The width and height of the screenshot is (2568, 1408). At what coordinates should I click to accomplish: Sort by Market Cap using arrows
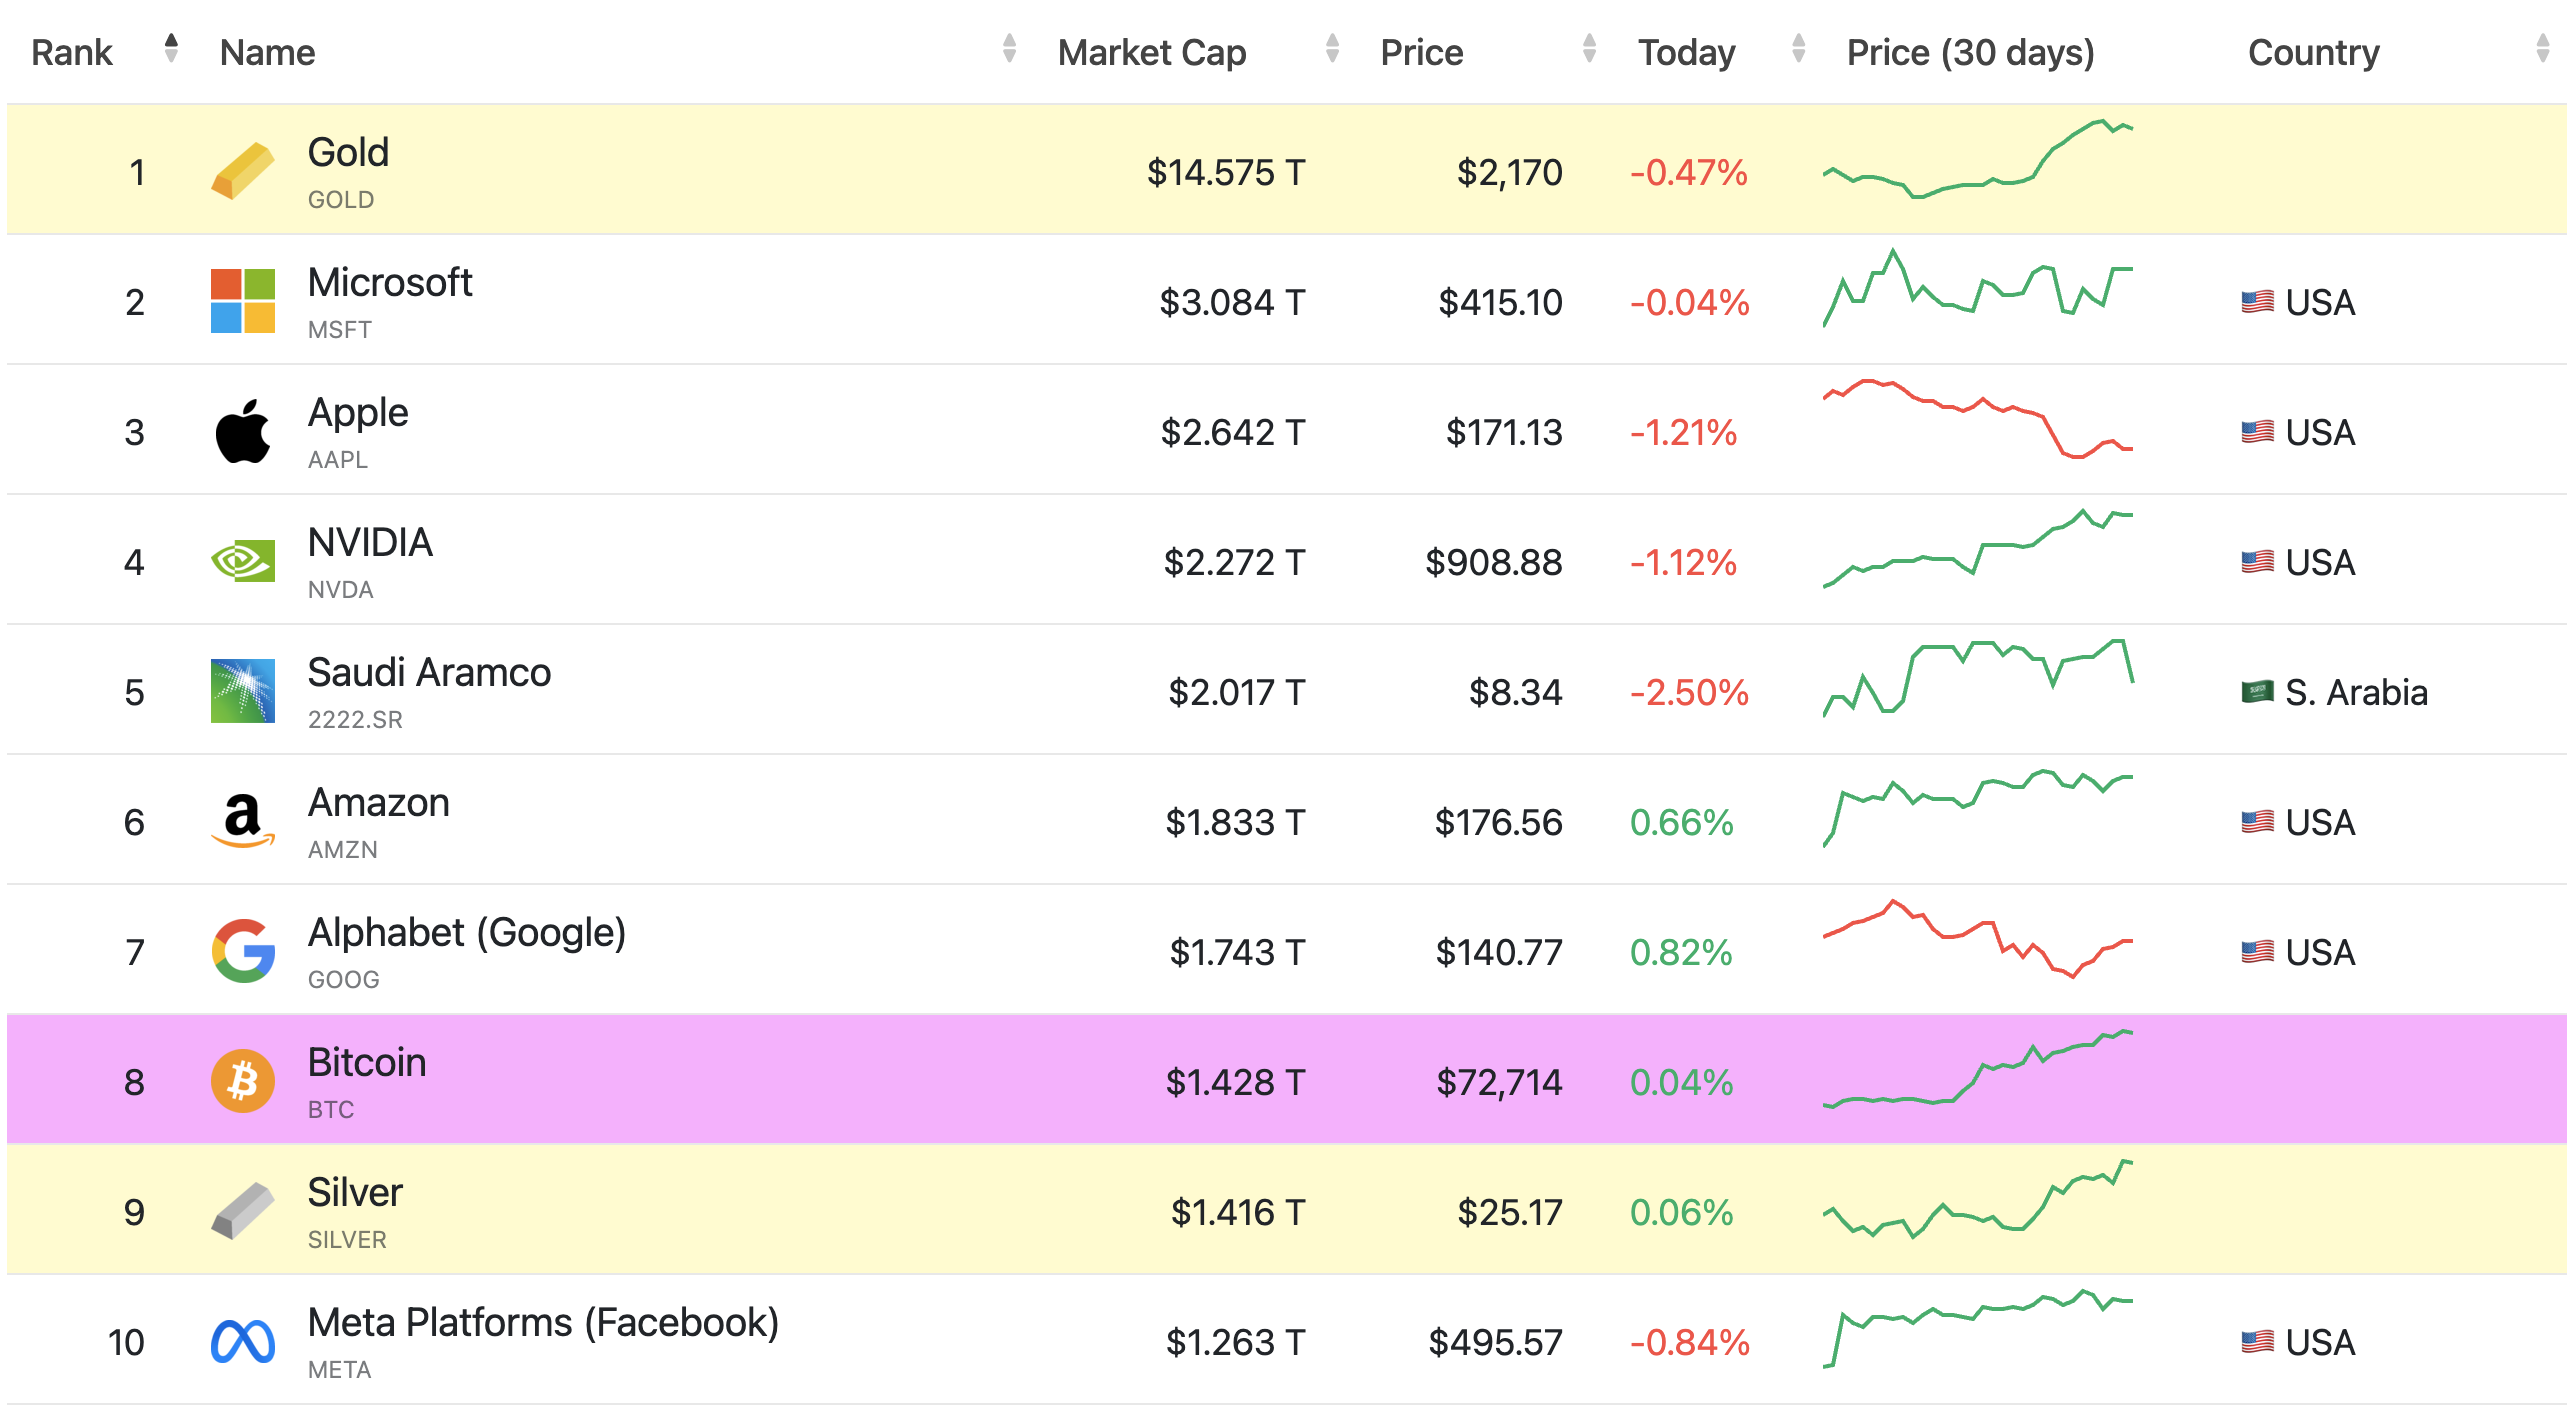pyautogui.click(x=1332, y=48)
